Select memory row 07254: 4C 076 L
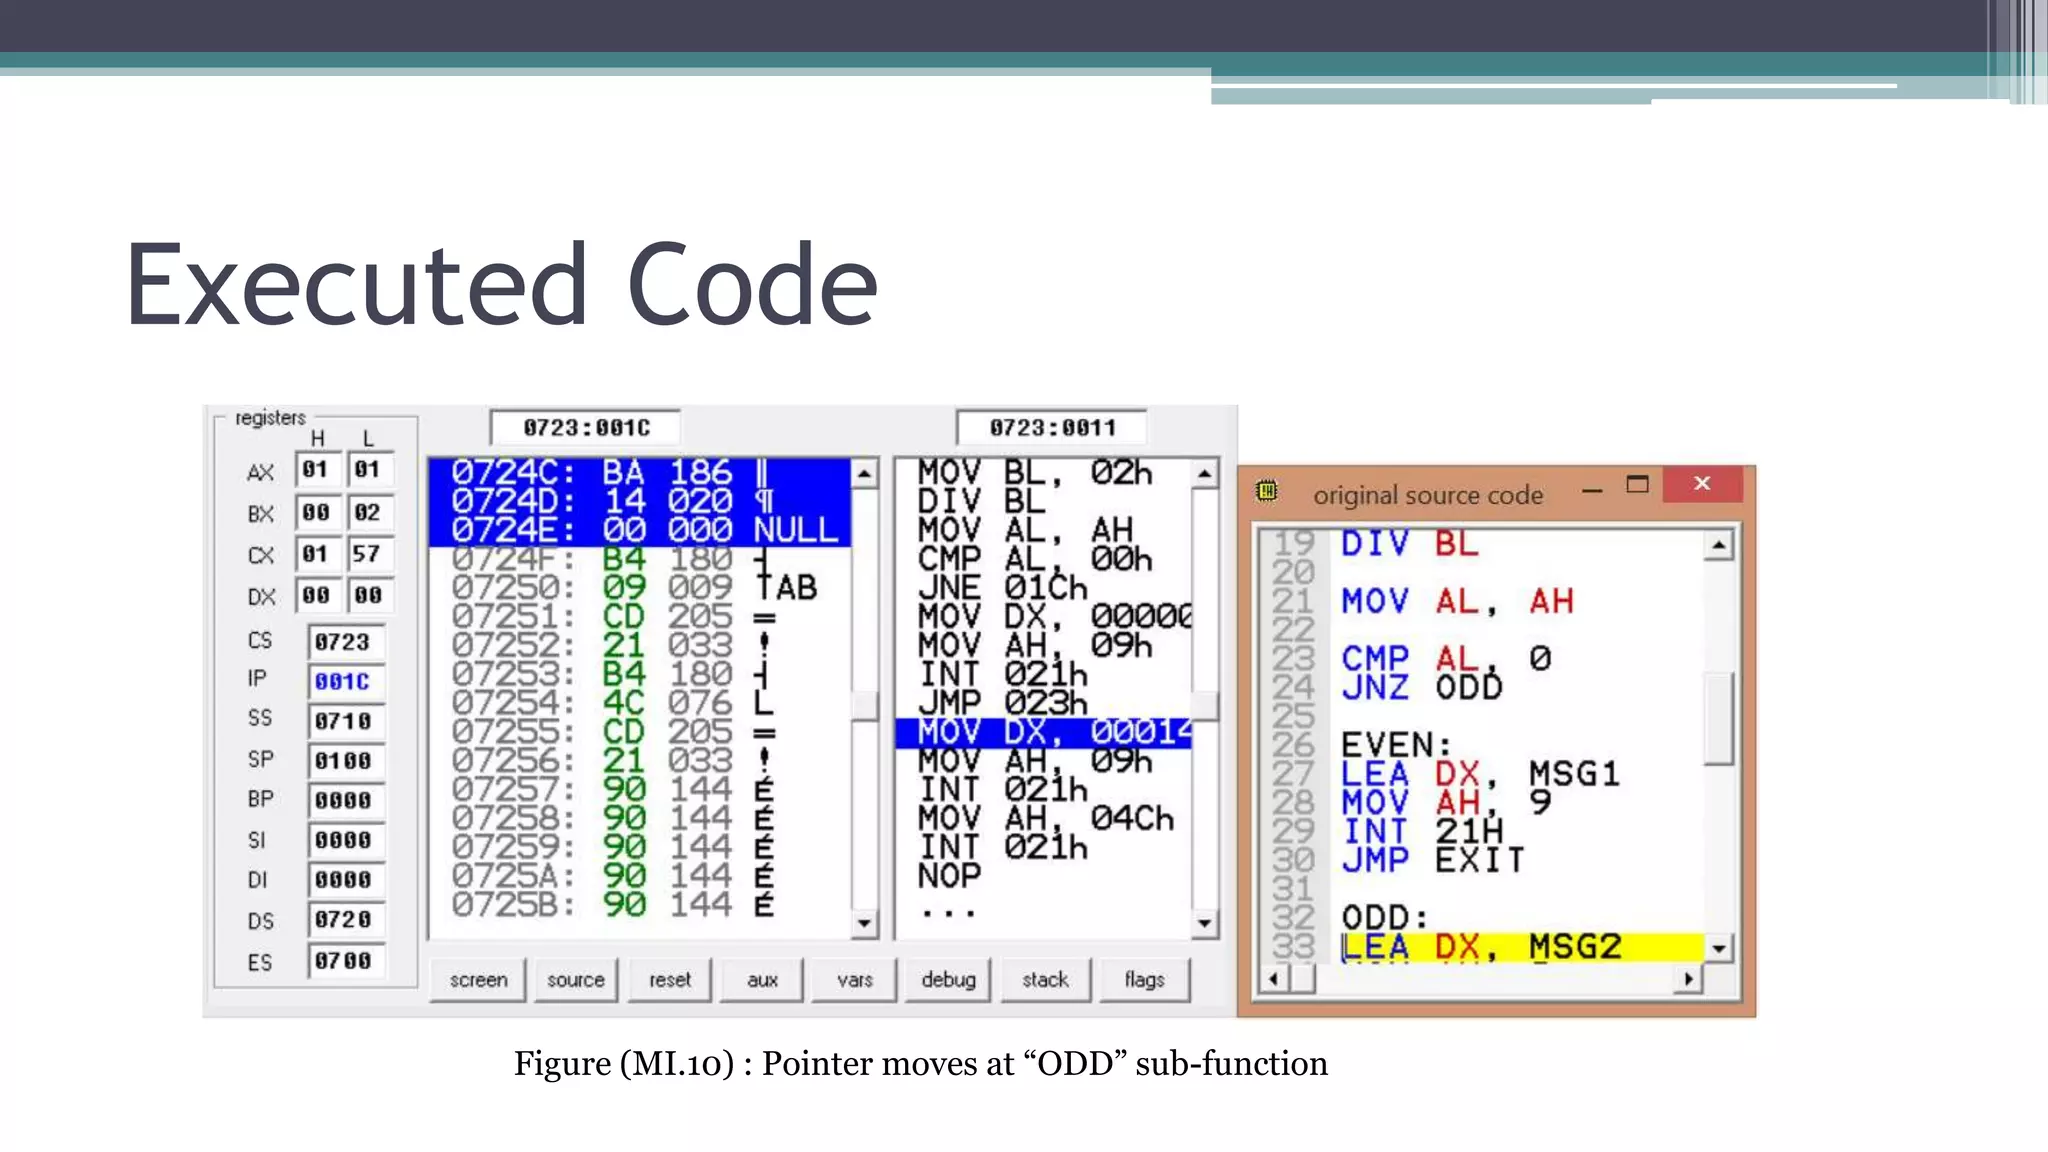The width and height of the screenshot is (2048, 1152). (x=639, y=702)
